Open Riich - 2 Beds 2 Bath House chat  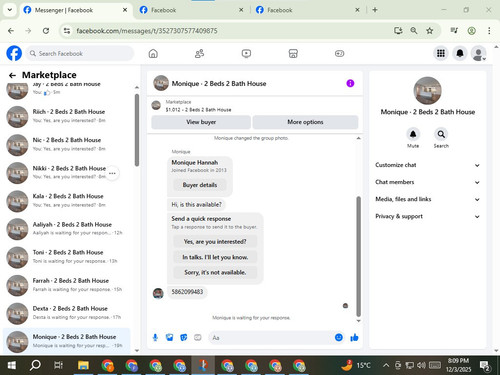(67, 117)
